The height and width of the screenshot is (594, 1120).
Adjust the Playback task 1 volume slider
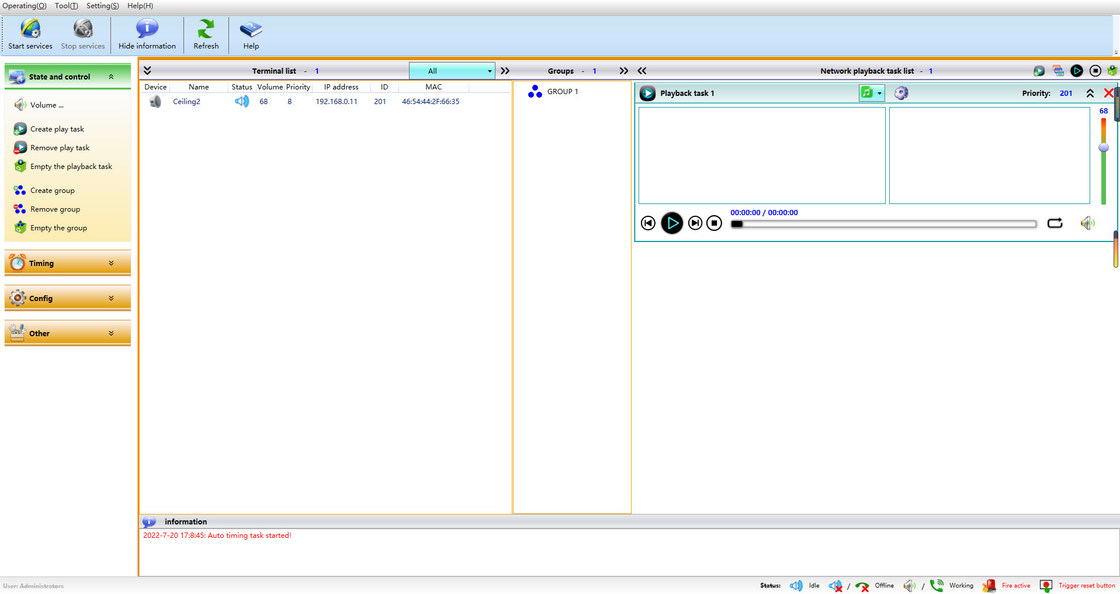pos(1102,148)
